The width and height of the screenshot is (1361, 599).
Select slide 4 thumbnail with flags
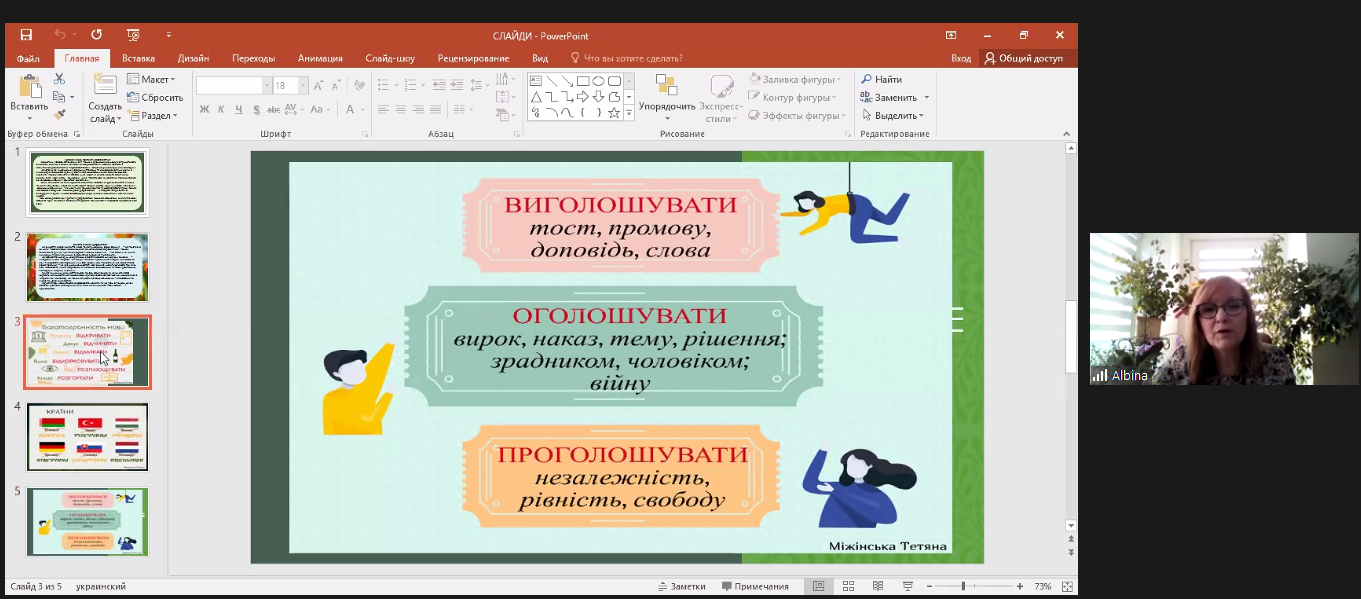[87, 436]
